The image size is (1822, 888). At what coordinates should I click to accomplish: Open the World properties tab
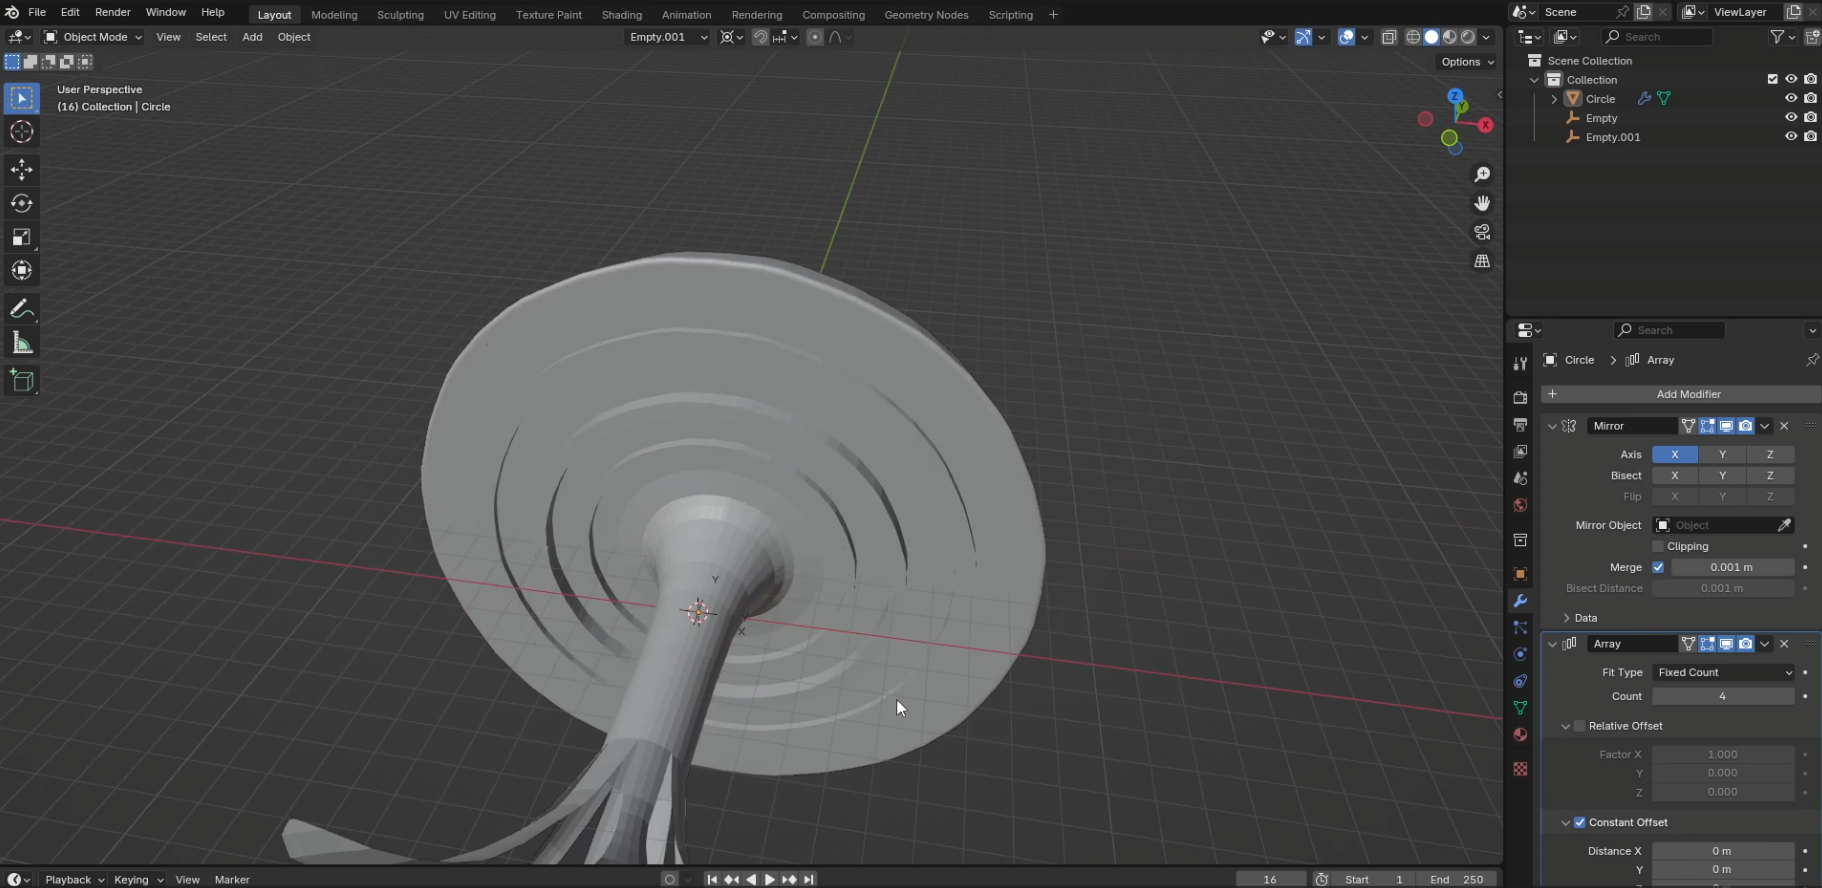(1520, 506)
